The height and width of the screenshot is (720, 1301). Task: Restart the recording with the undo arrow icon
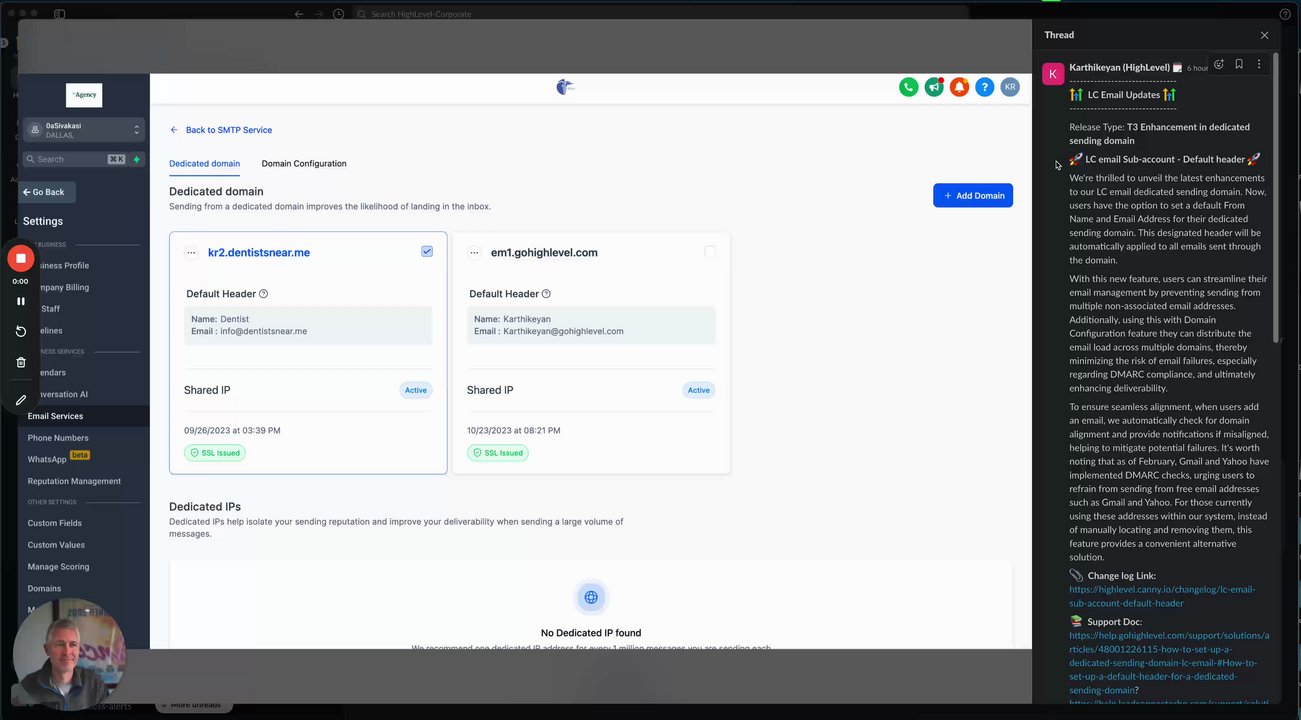pyautogui.click(x=20, y=331)
